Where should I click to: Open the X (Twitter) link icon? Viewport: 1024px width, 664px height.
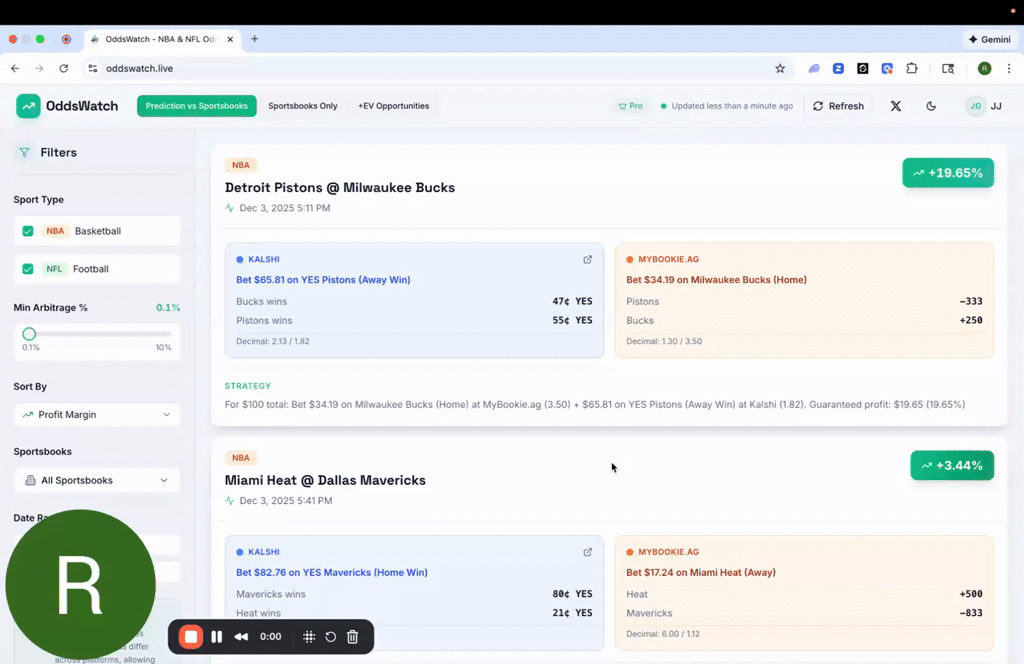[x=895, y=106]
